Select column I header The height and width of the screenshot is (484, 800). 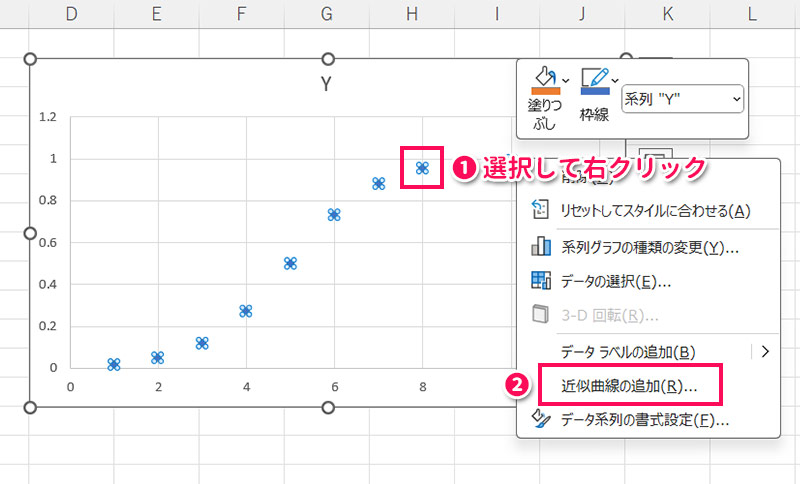tap(497, 14)
